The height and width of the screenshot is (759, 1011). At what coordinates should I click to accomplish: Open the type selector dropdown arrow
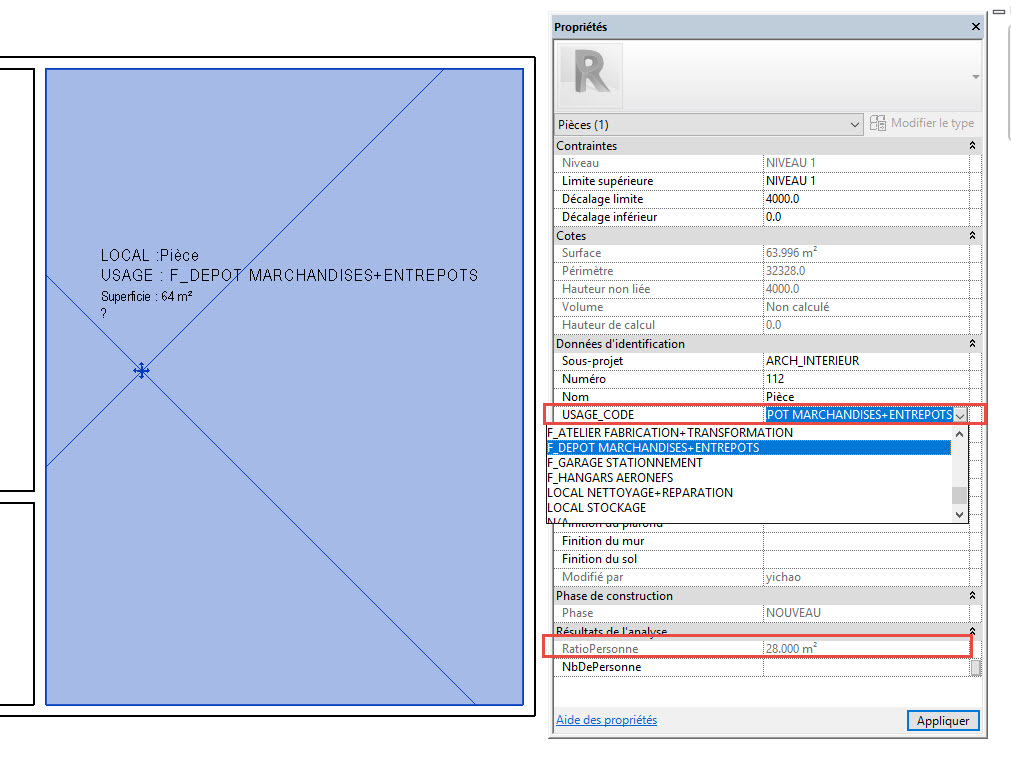(976, 77)
